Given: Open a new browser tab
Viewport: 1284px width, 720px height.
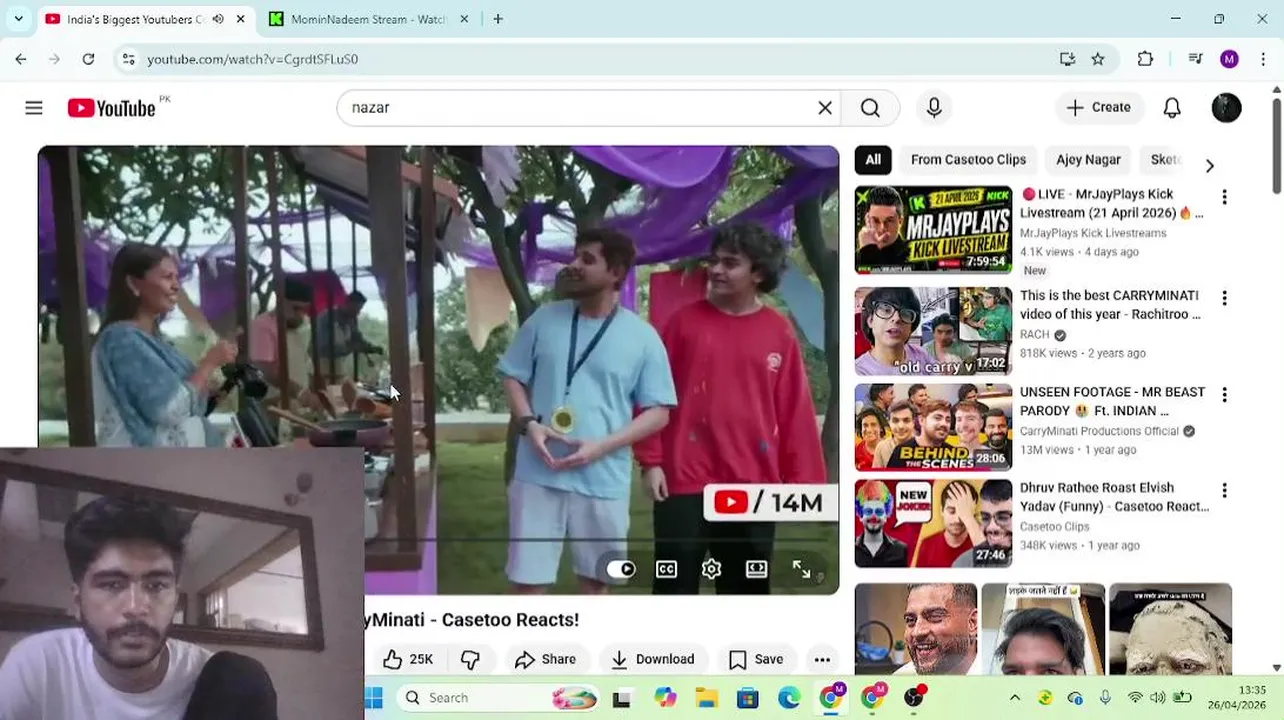Looking at the screenshot, I should [498, 19].
